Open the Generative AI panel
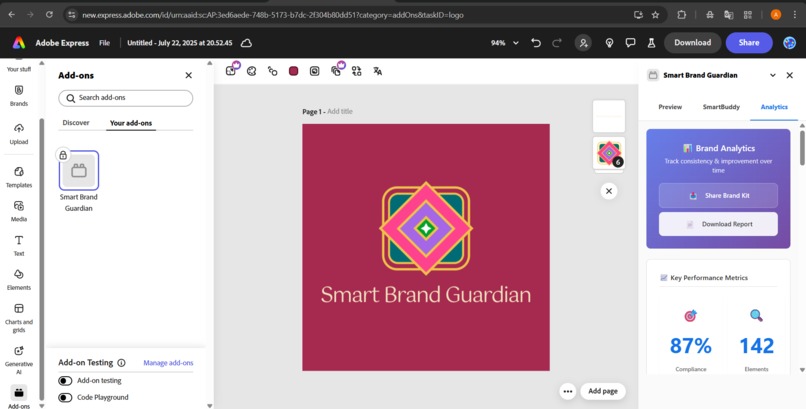Image resolution: width=806 pixels, height=409 pixels. click(19, 360)
